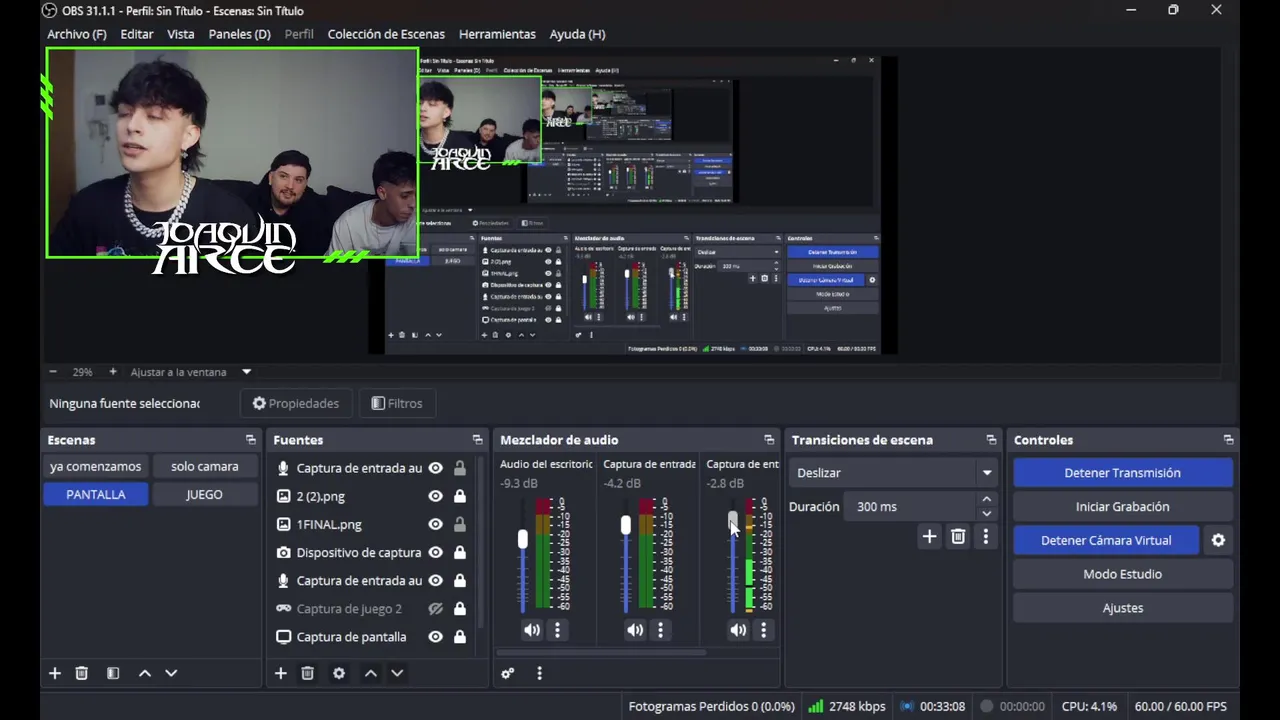This screenshot has height=720, width=1280.
Task: Remove selected scene with trash icon
Action: tap(82, 673)
